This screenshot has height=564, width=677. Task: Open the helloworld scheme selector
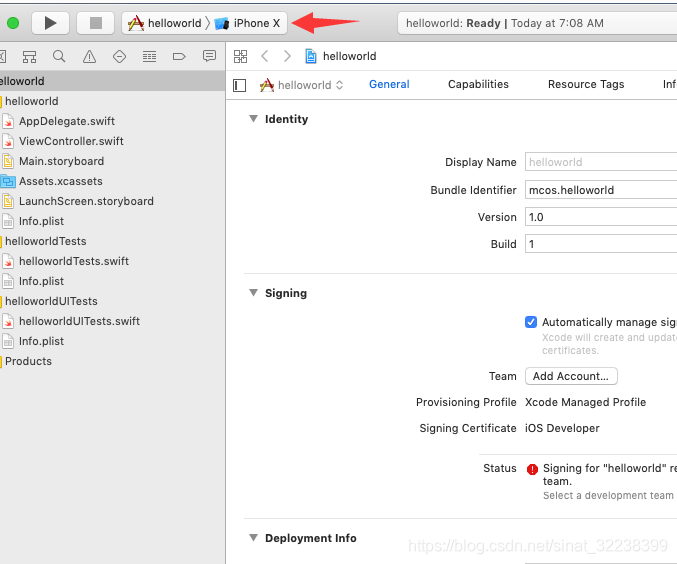point(165,23)
